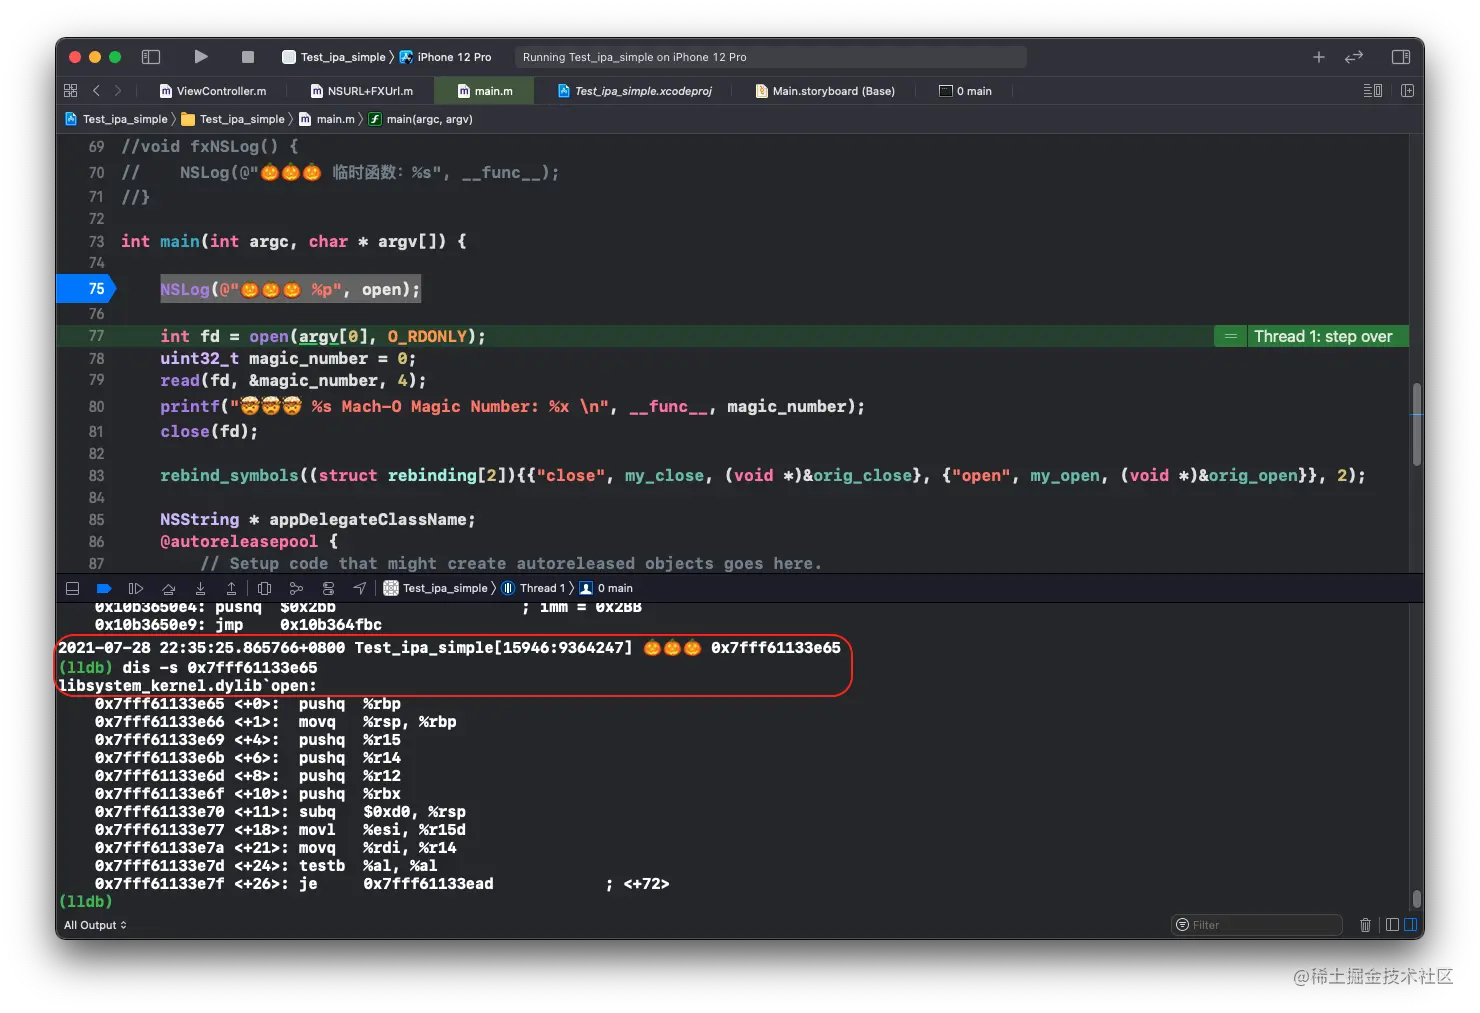Open Debug View Hierarchy

[264, 588]
